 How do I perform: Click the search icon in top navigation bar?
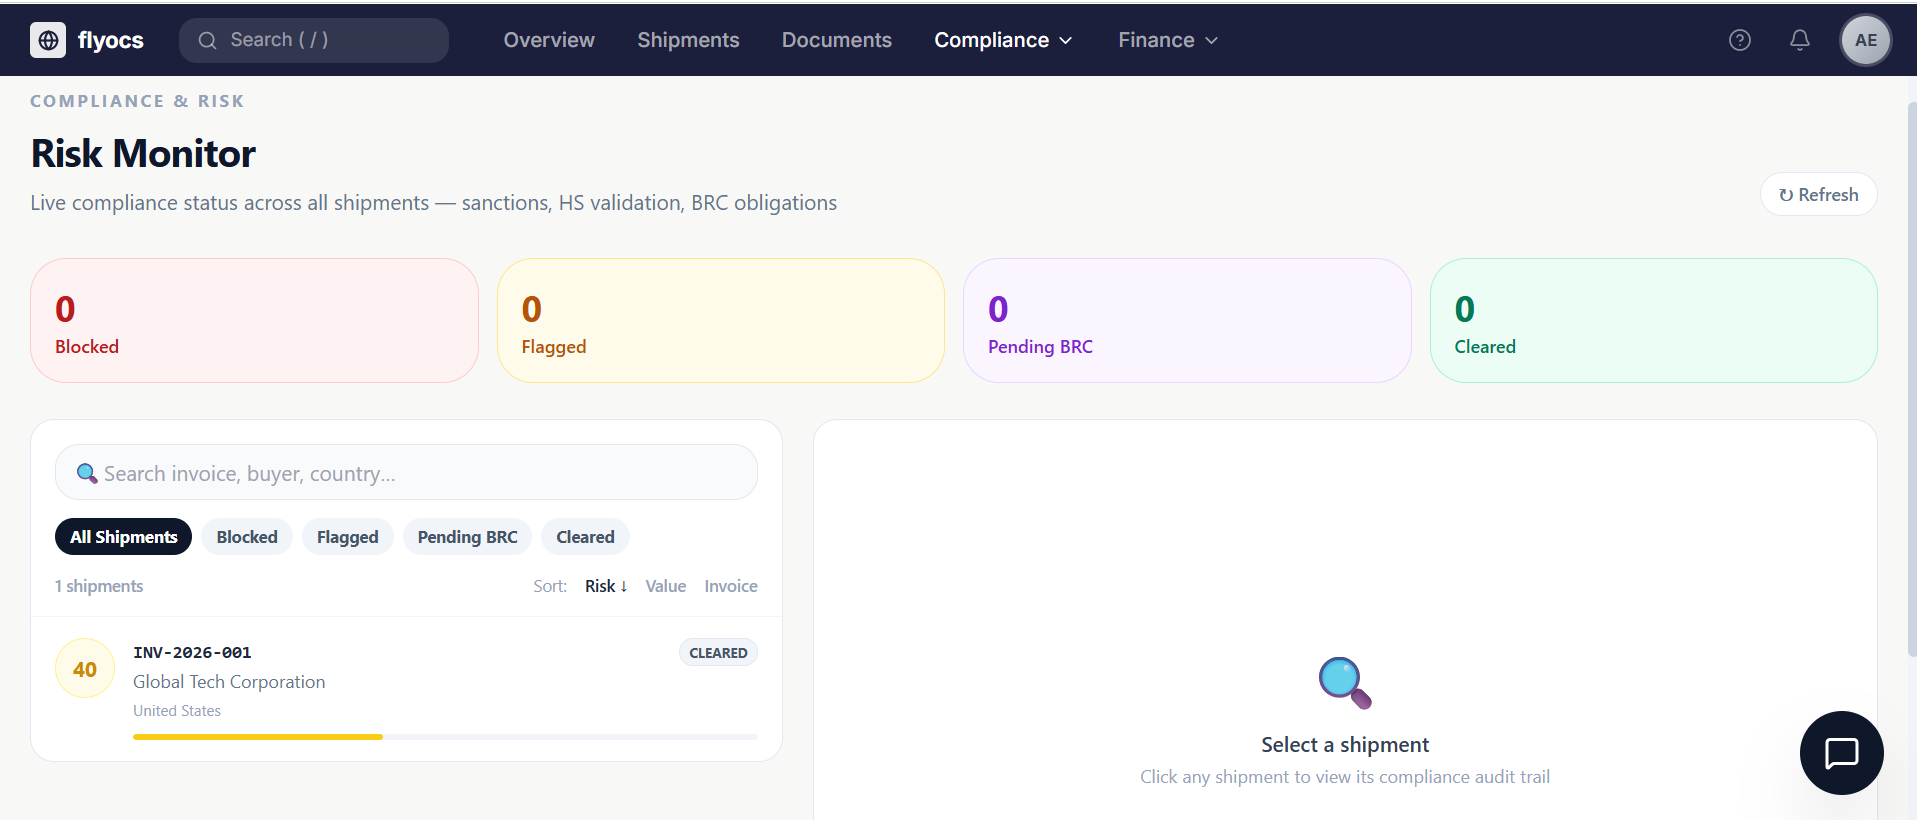point(207,40)
